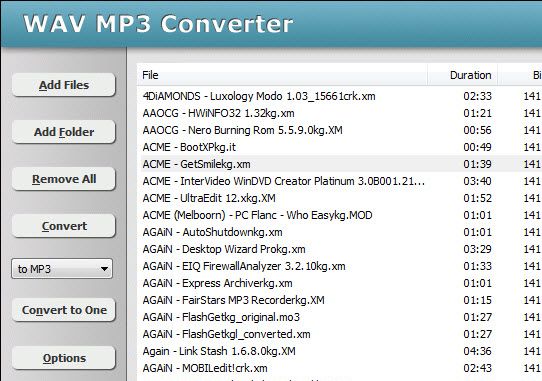Select 4DiAMONDS - Luxology Modo 1.03_15661crk.xm
This screenshot has height=381, width=542.
259,96
